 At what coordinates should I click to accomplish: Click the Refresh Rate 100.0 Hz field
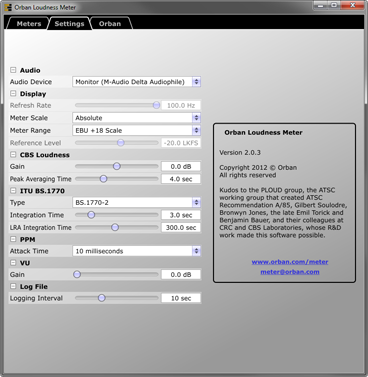click(181, 105)
